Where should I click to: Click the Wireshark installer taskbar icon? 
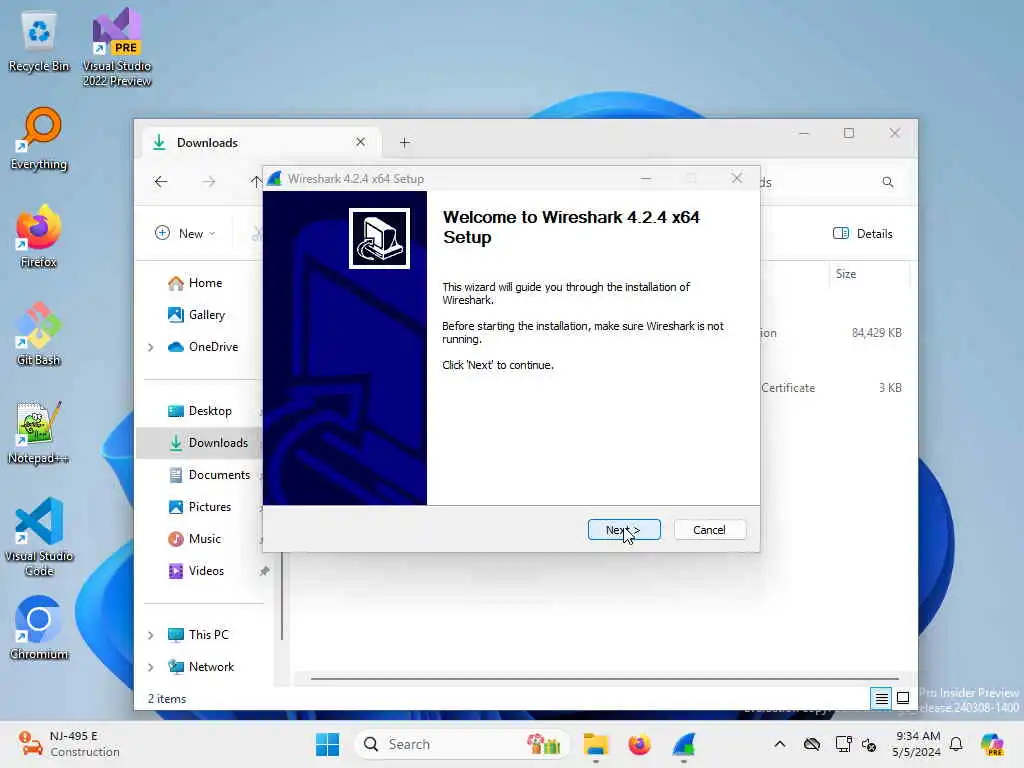pyautogui.click(x=684, y=744)
